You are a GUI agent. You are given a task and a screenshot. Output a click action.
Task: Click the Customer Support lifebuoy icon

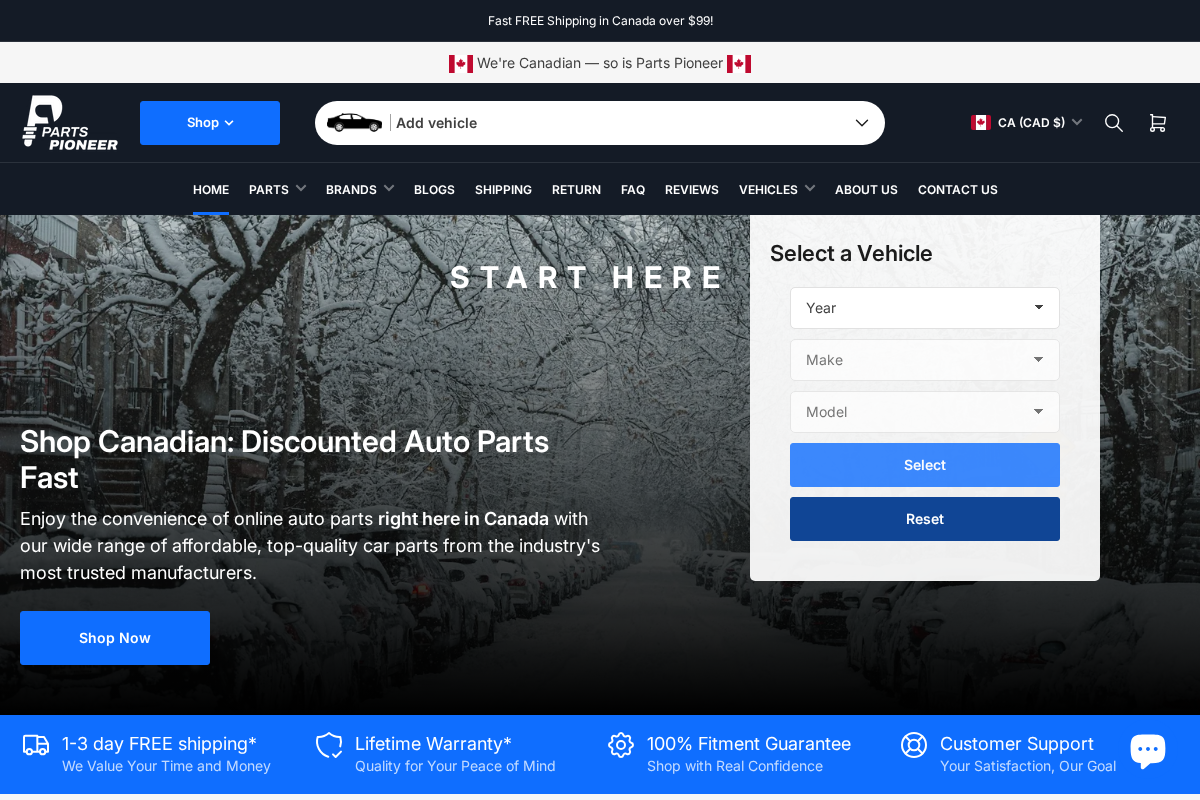pyautogui.click(x=914, y=745)
